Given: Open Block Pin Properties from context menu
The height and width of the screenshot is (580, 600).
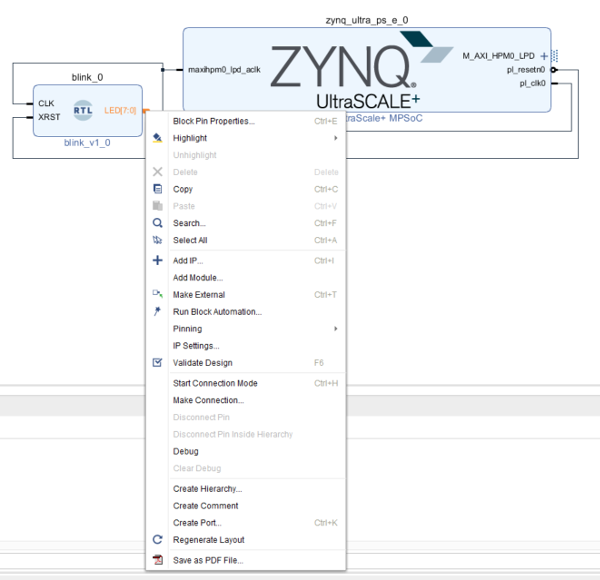Looking at the screenshot, I should click(213, 121).
